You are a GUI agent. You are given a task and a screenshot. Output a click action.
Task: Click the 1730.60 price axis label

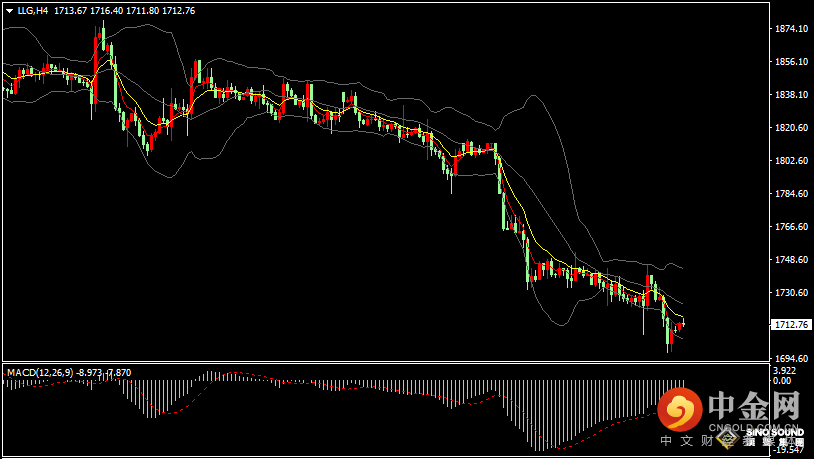click(791, 293)
